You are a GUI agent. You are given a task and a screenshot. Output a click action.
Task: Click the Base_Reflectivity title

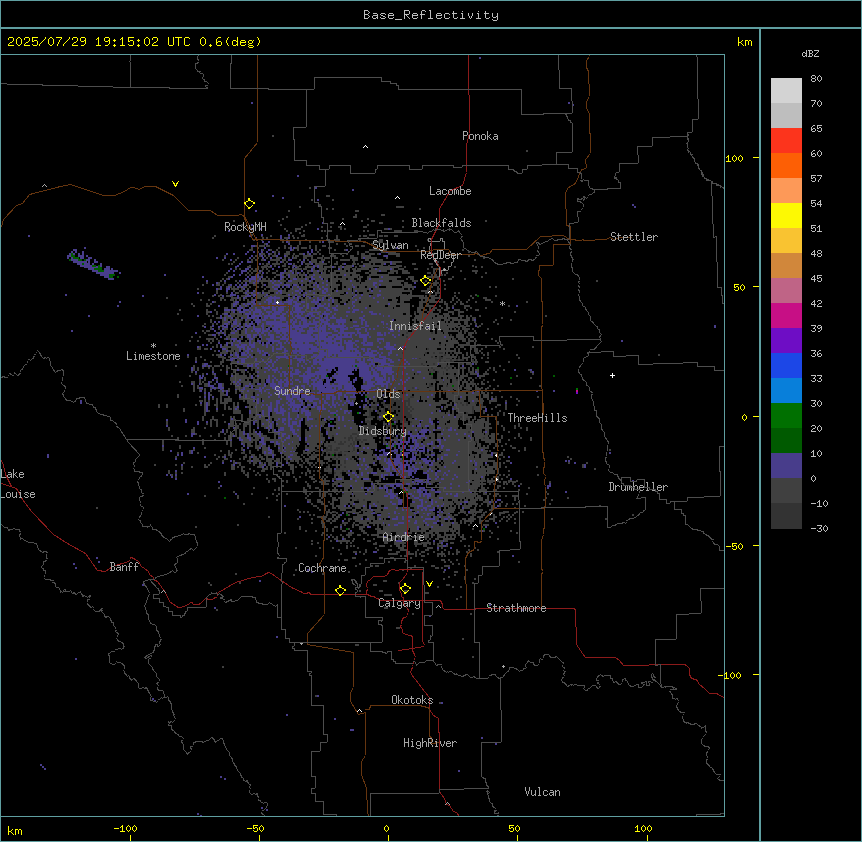pyautogui.click(x=431, y=15)
